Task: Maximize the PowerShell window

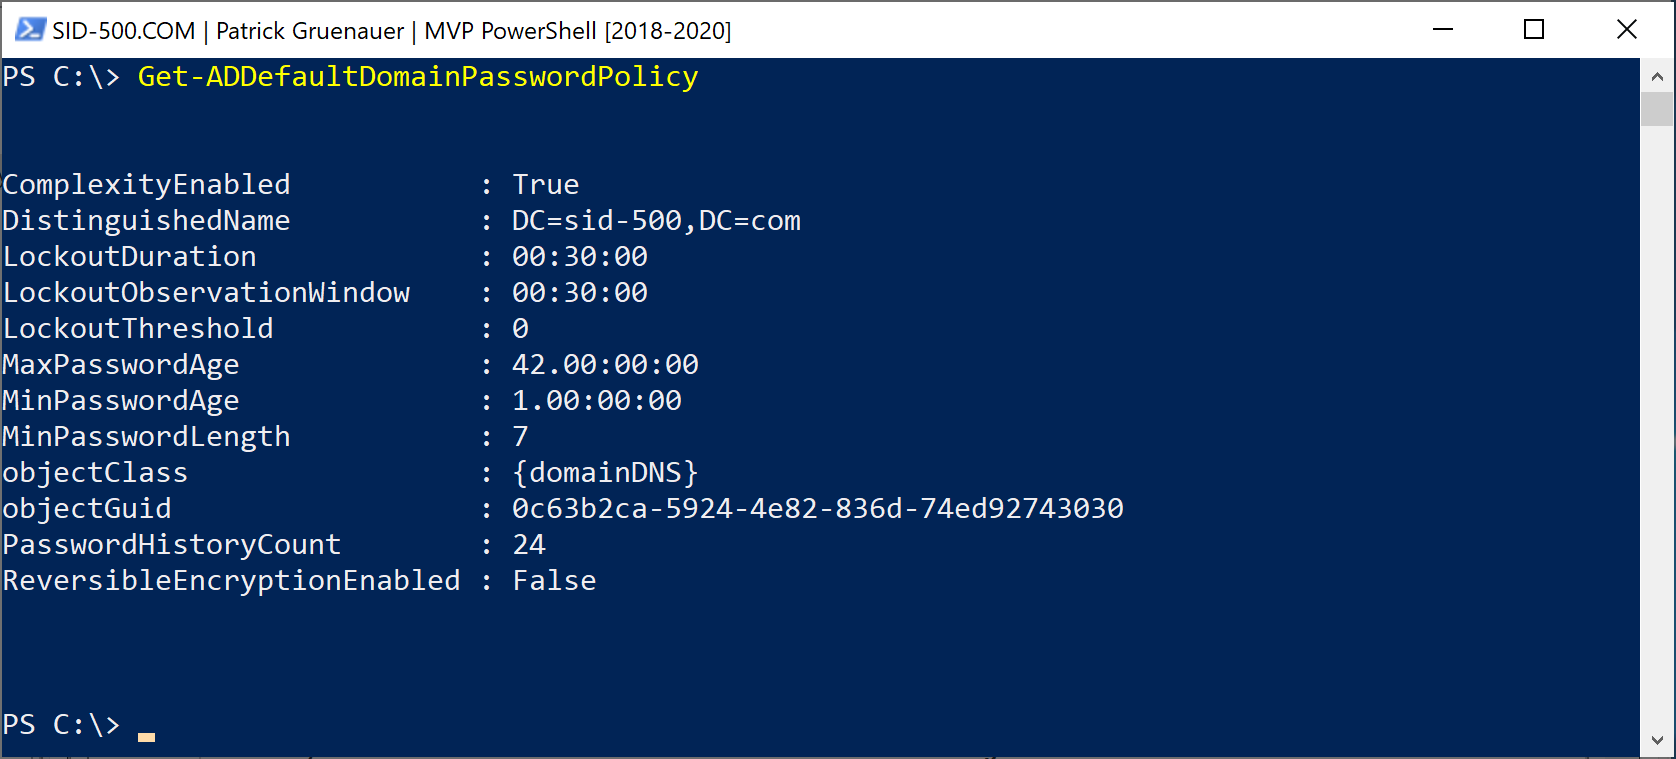Action: click(1534, 30)
